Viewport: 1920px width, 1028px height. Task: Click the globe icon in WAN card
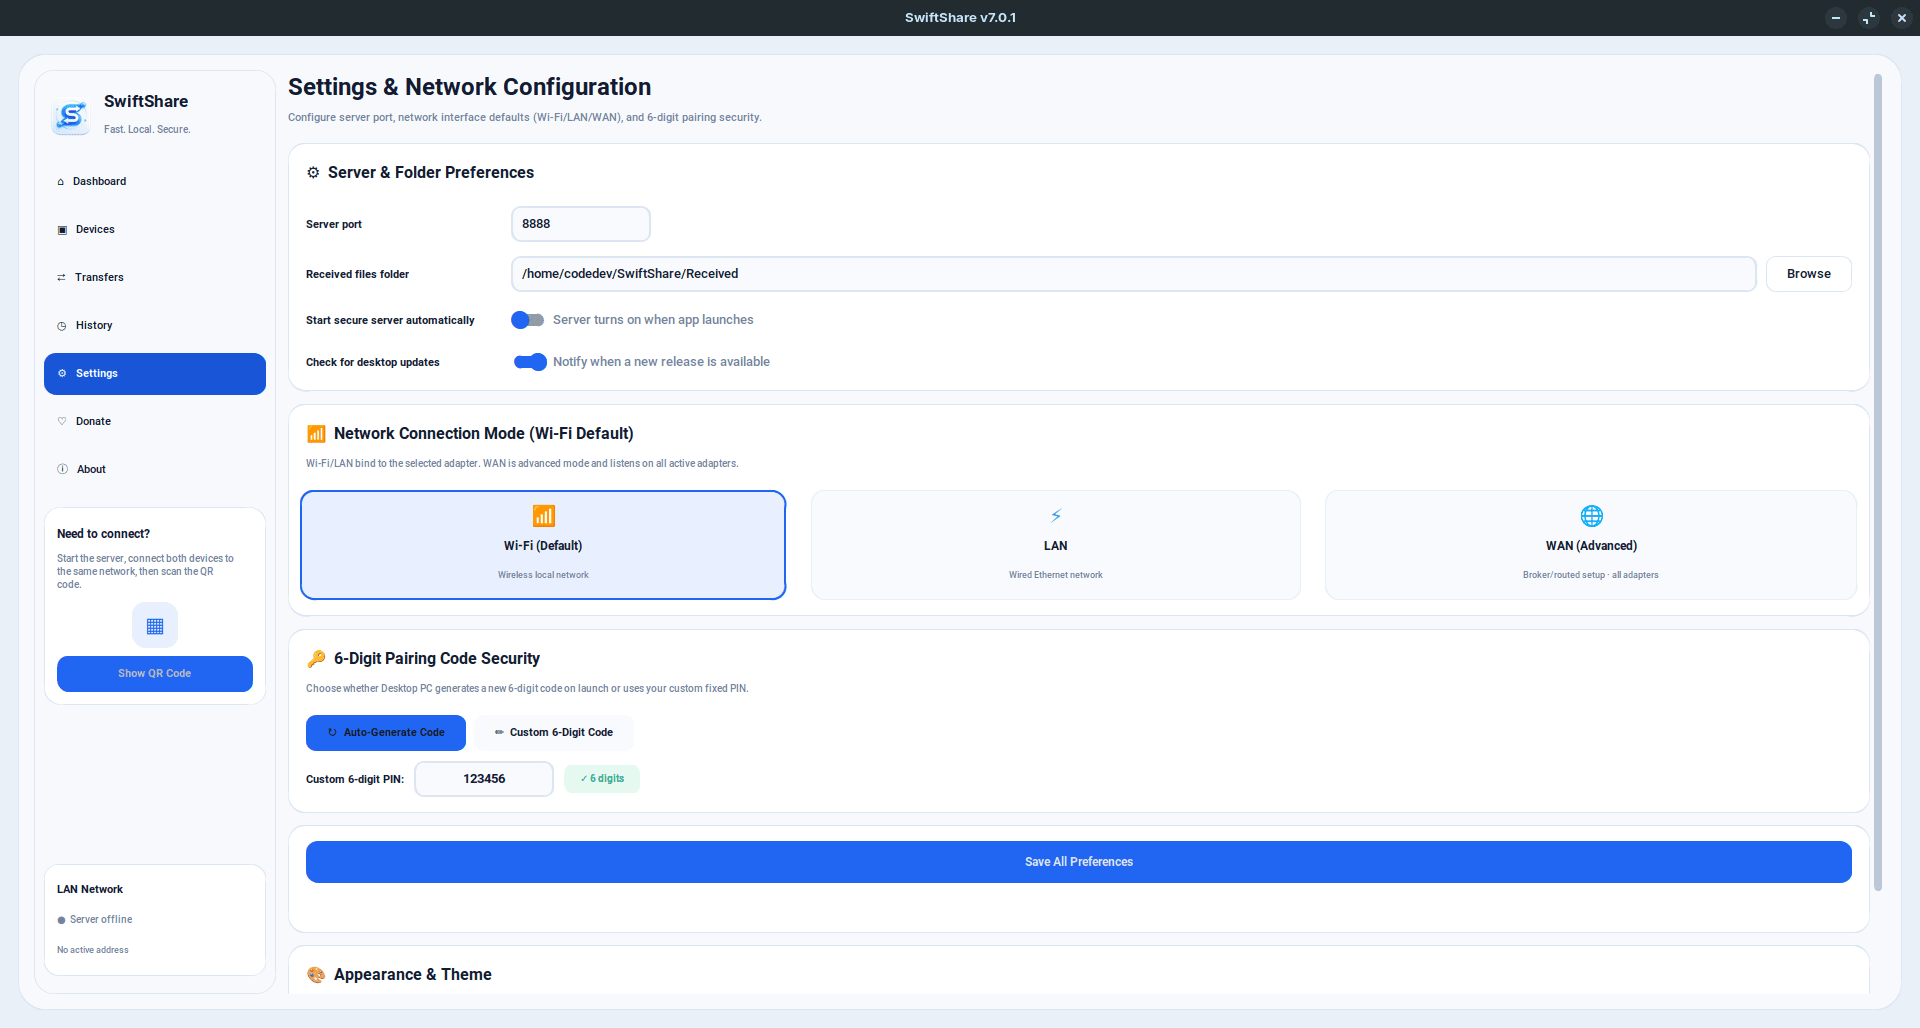1592,516
